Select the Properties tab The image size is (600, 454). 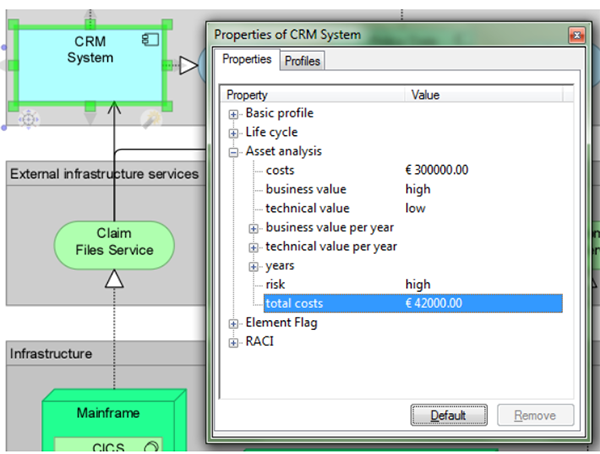pyautogui.click(x=247, y=59)
